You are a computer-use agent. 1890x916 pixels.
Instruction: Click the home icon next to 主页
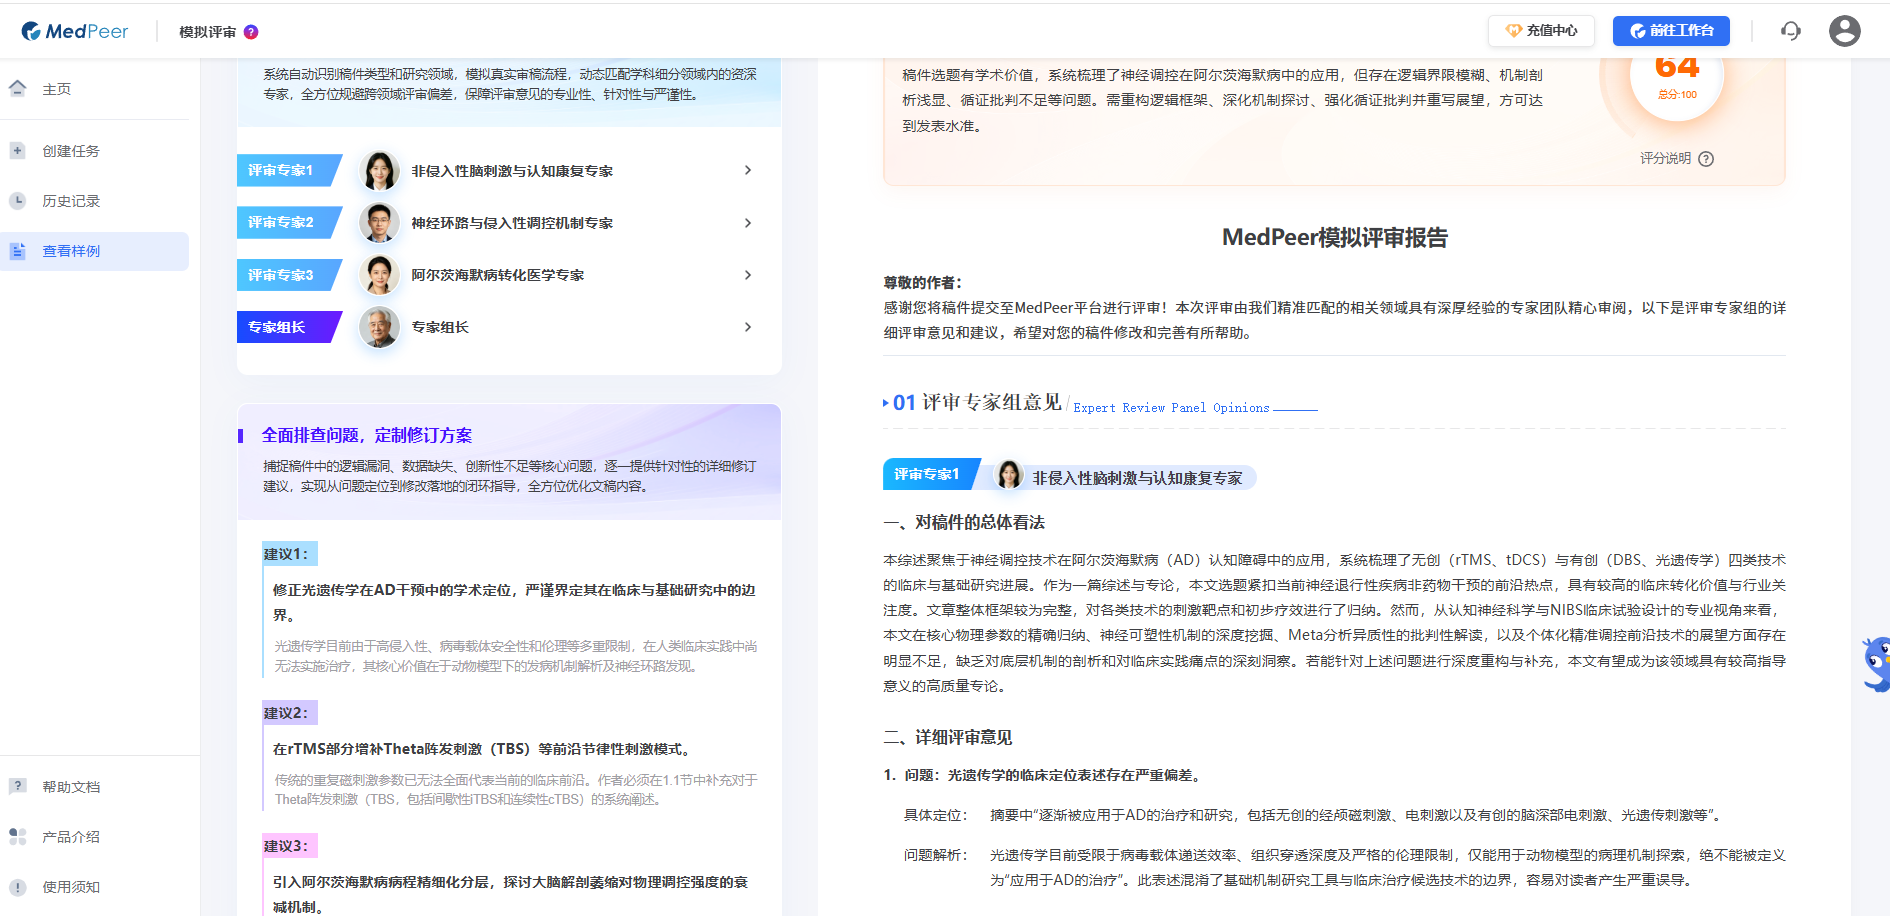[17, 88]
